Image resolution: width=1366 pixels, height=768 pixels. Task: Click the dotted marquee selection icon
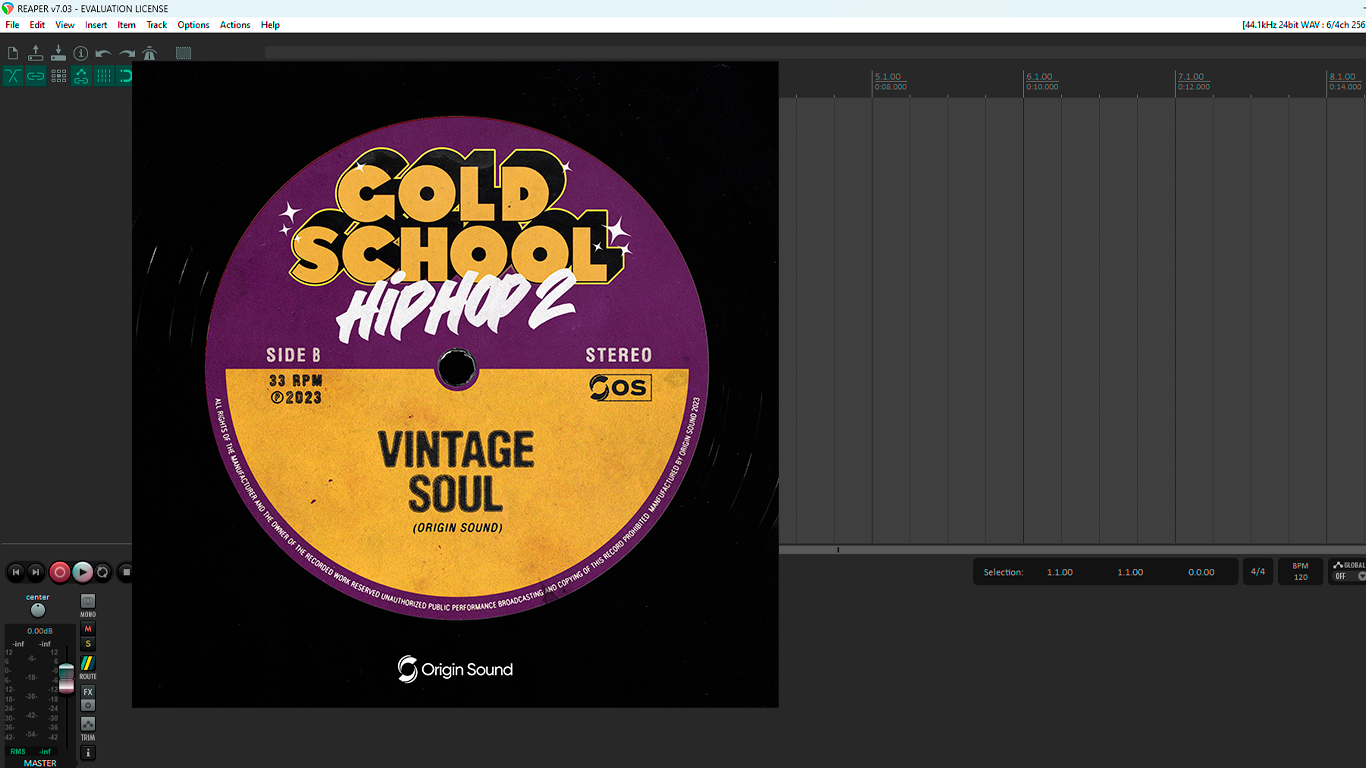tap(183, 53)
